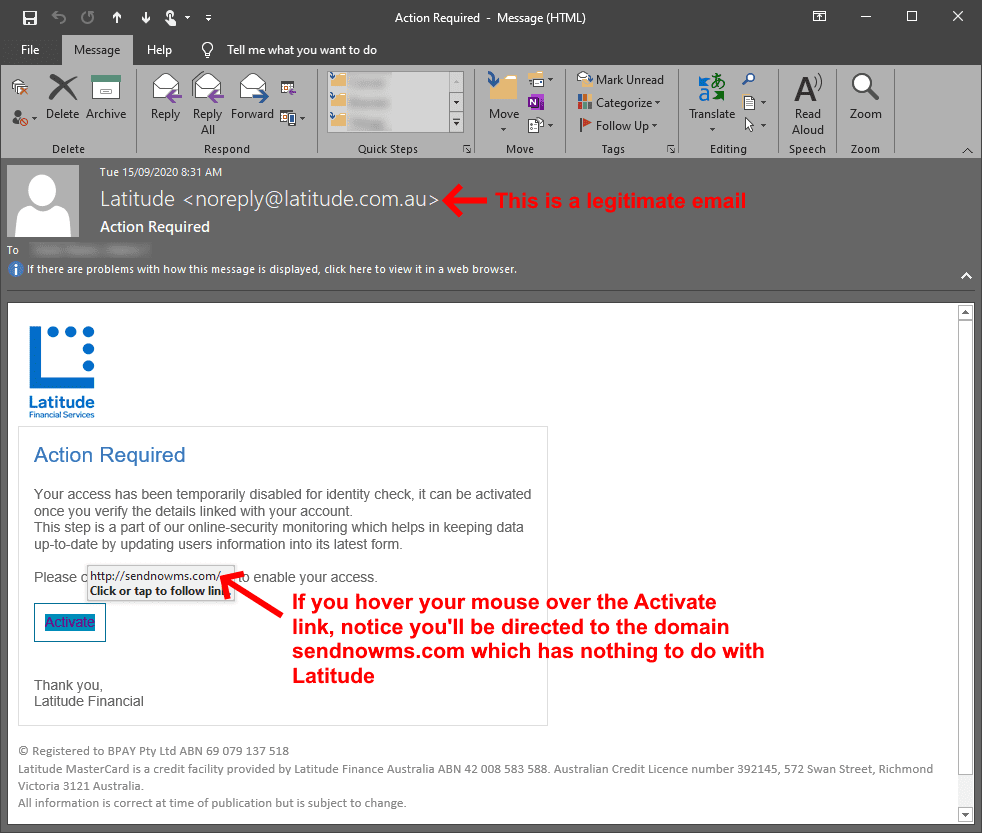Screen dimensions: 982x833
Task: Open Customize Quick Access Toolbar dropdown
Action: (209, 18)
